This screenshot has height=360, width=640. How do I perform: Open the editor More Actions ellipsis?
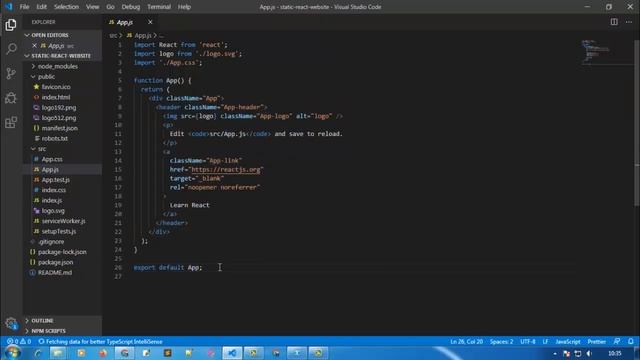point(629,22)
